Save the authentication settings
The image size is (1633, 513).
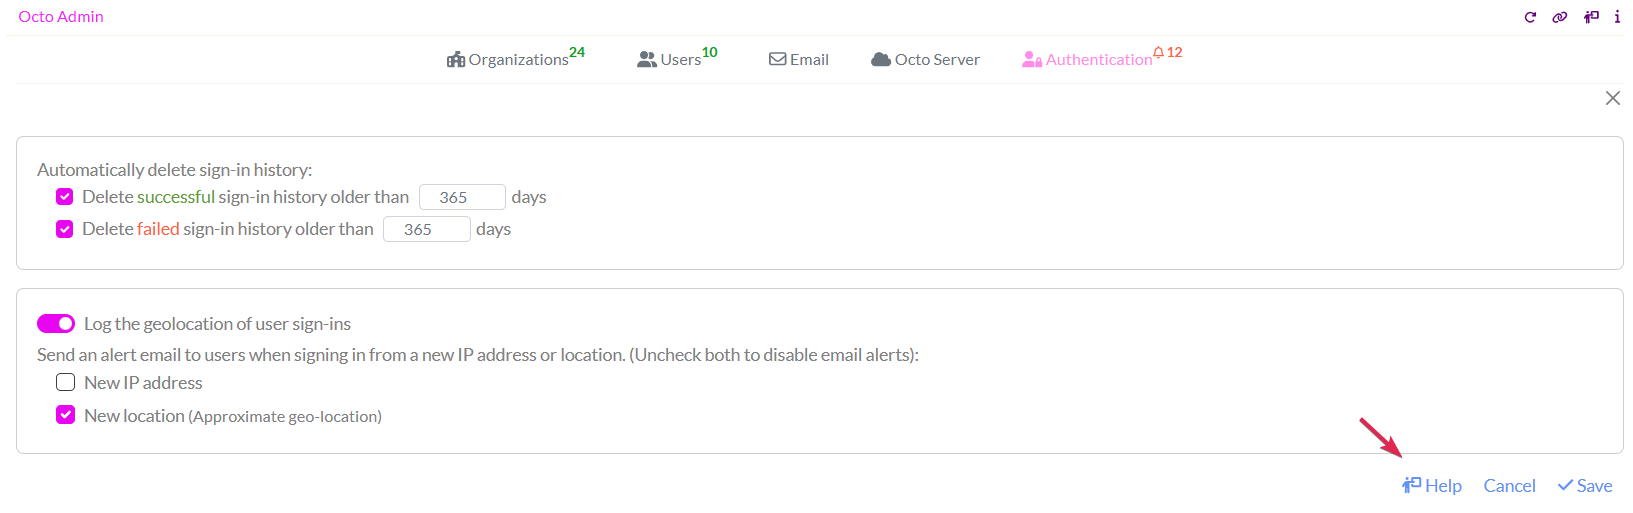(x=1585, y=486)
